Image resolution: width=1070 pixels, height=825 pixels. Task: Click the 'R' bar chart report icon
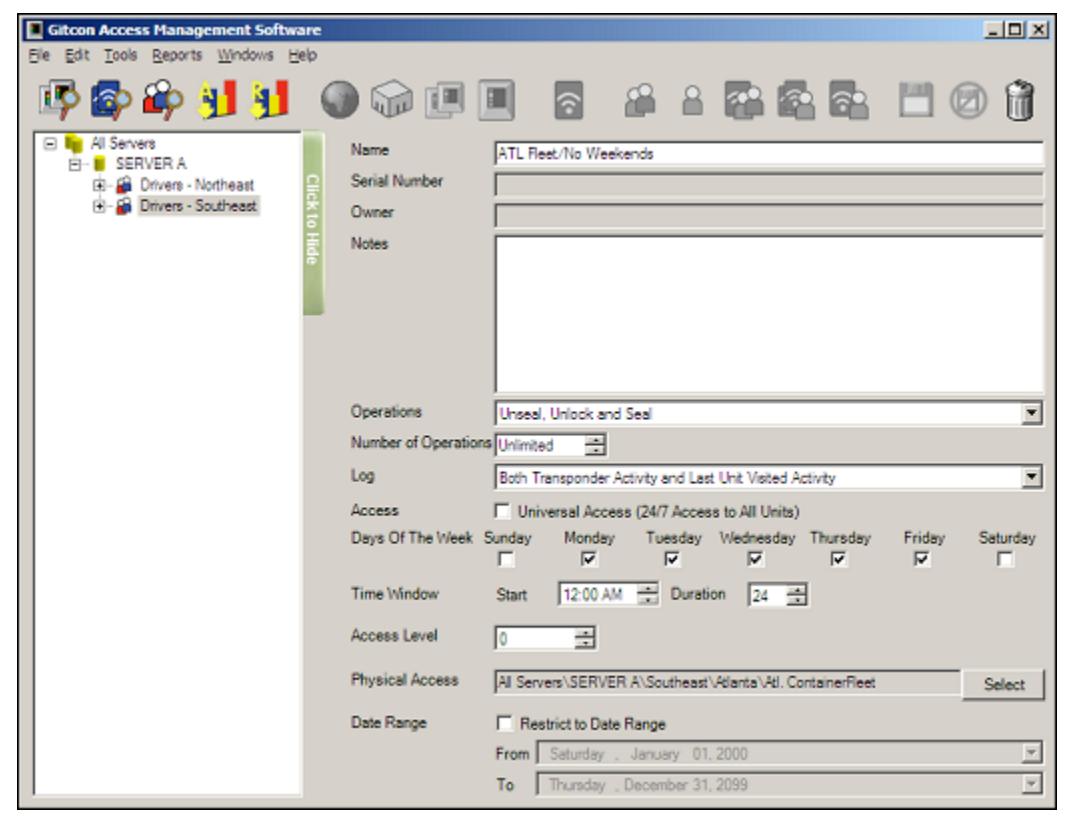coord(270,100)
